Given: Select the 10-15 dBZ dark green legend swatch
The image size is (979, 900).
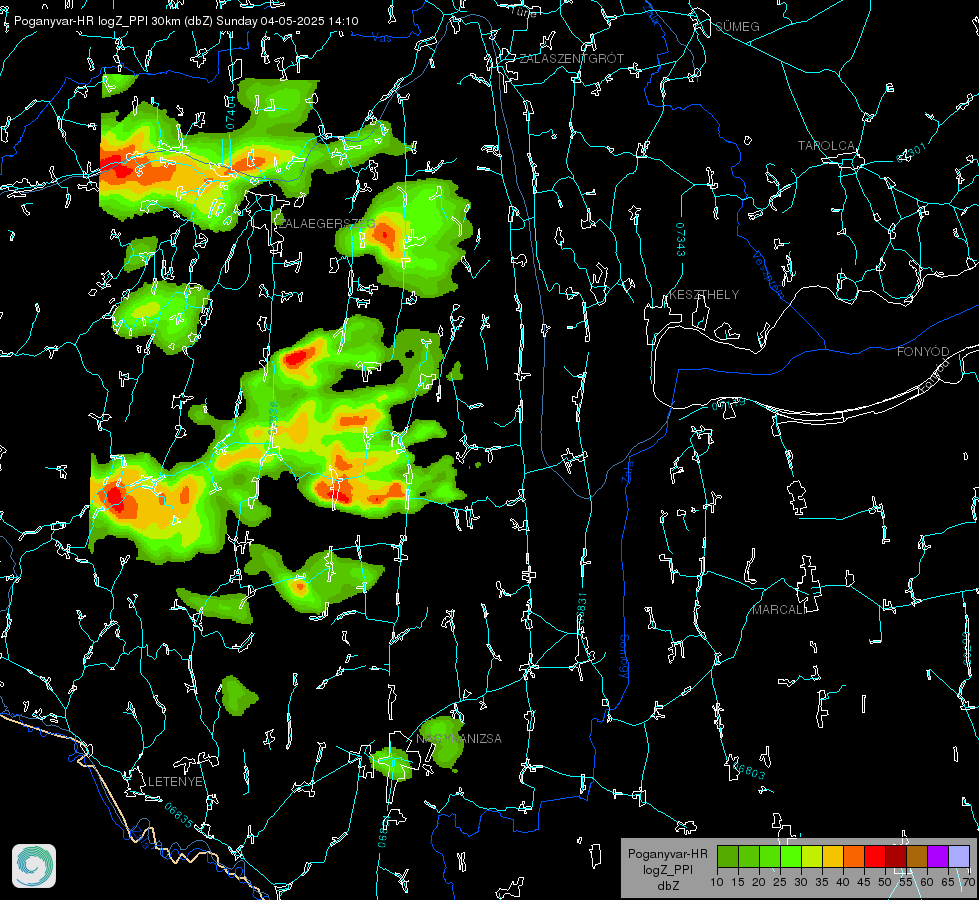Looking at the screenshot, I should coord(727,856).
